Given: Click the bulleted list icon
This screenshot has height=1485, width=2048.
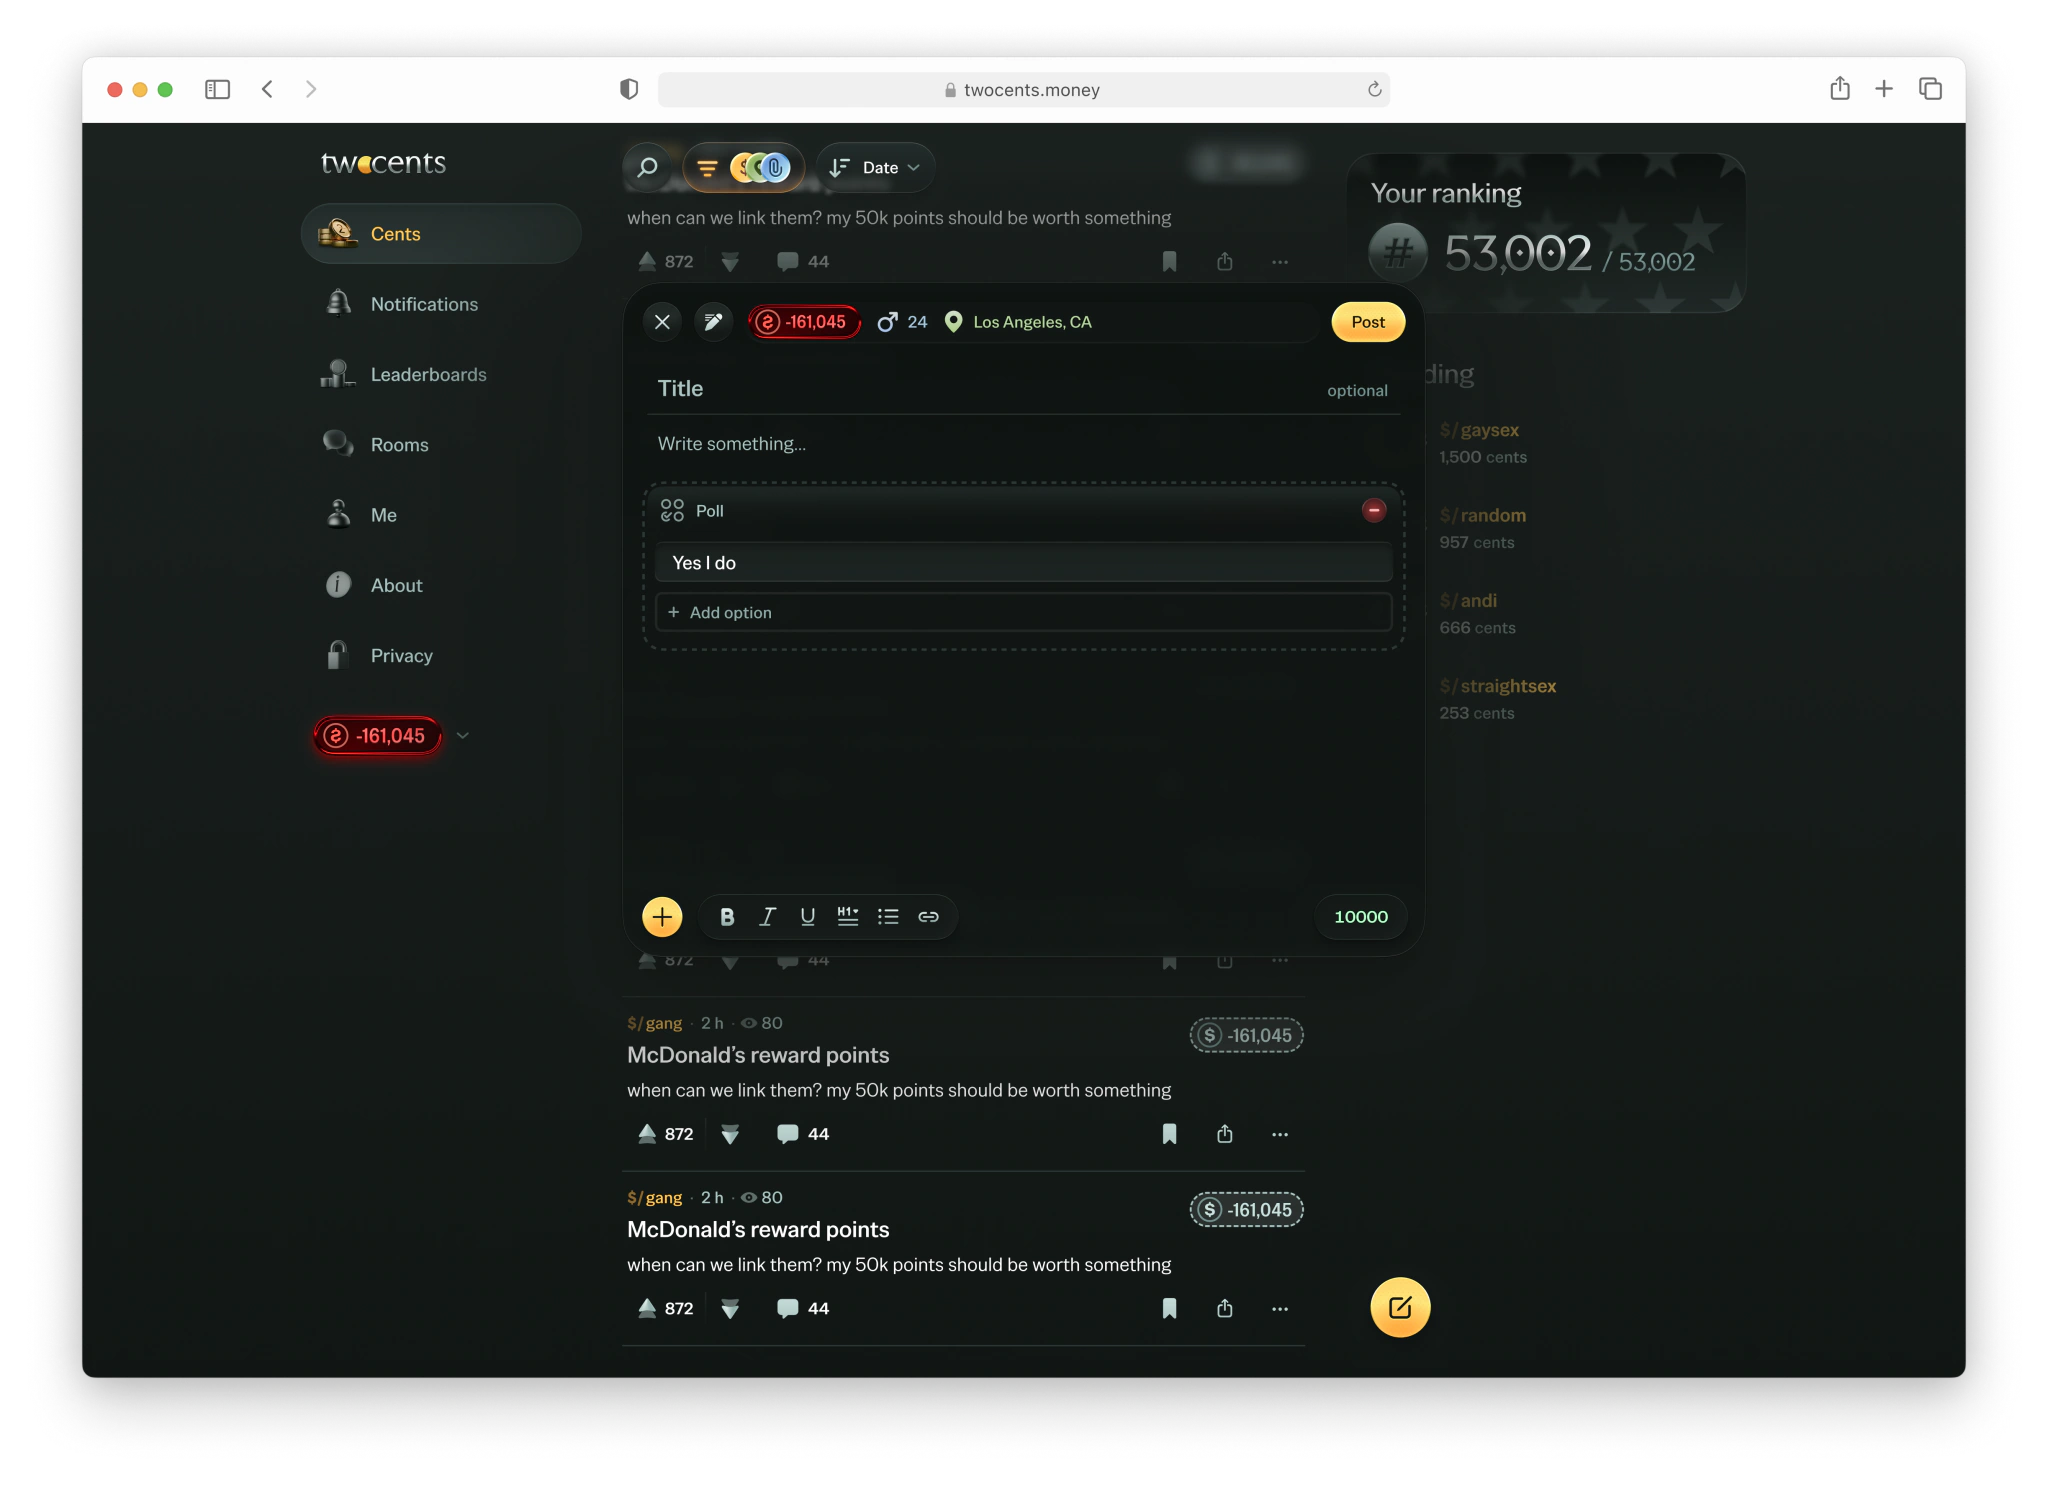Looking at the screenshot, I should click(888, 916).
